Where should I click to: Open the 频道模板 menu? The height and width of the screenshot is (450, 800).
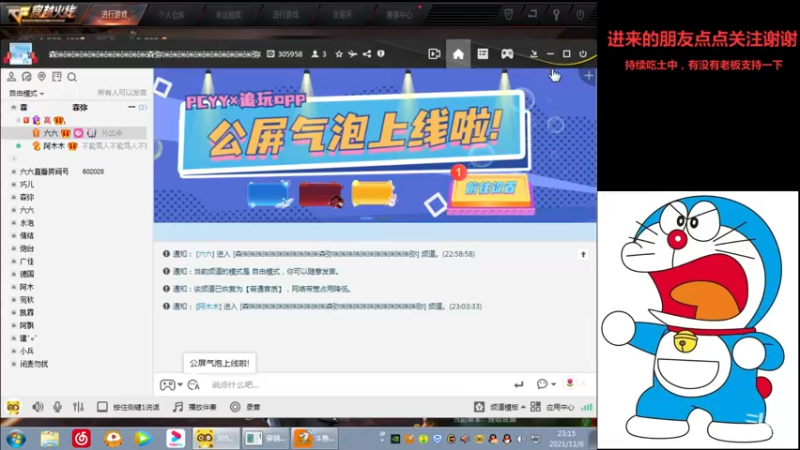499,407
